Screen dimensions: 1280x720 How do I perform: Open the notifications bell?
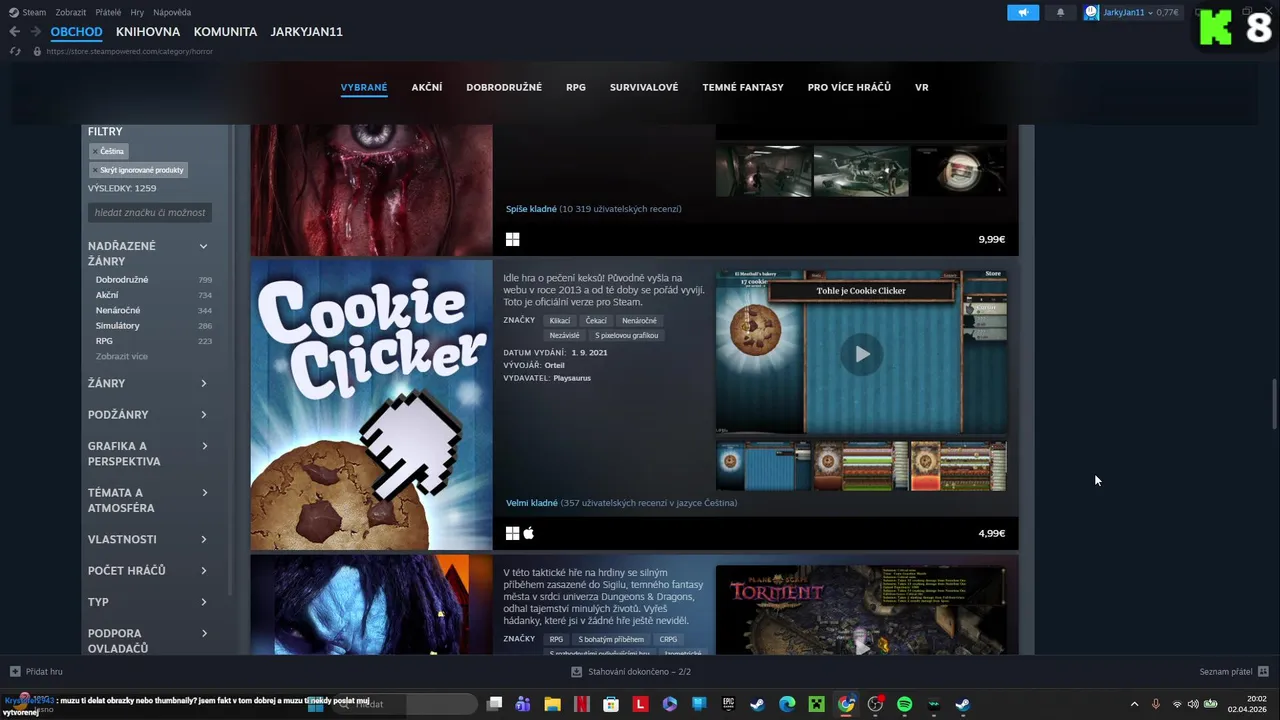pos(1061,13)
